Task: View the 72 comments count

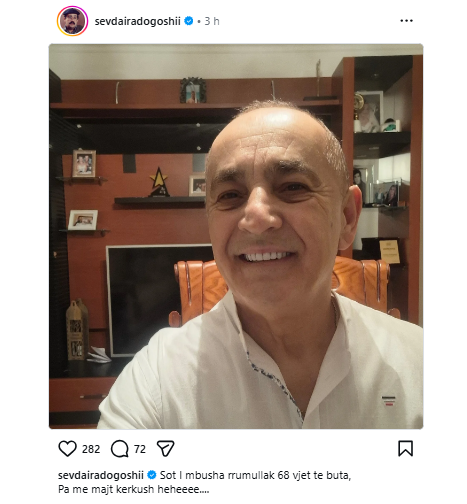Action: 140,449
